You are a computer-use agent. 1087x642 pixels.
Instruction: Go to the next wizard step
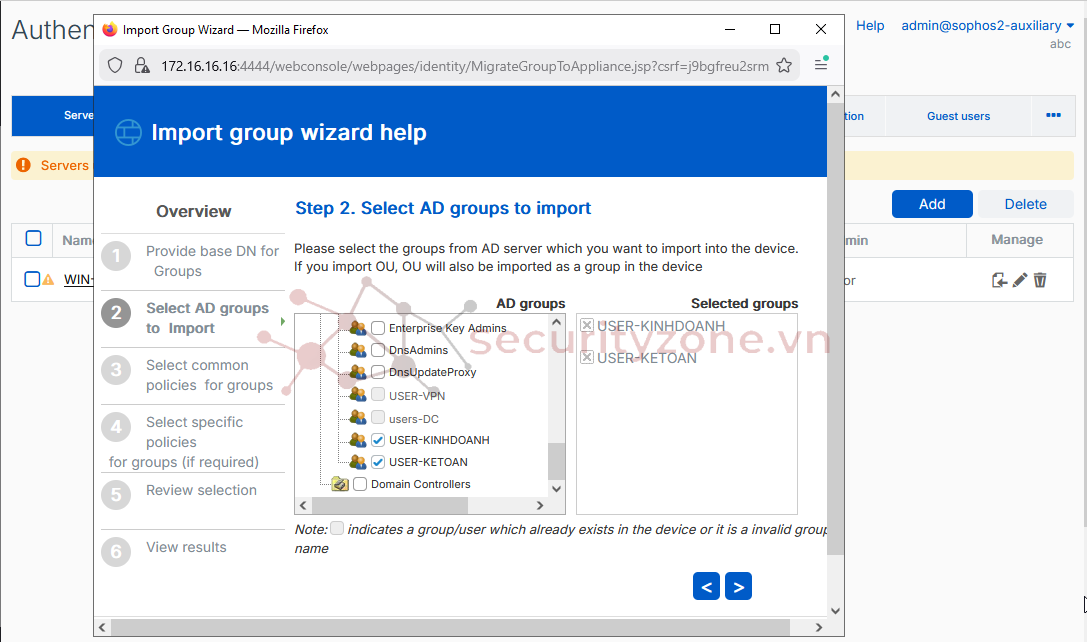[x=738, y=587]
